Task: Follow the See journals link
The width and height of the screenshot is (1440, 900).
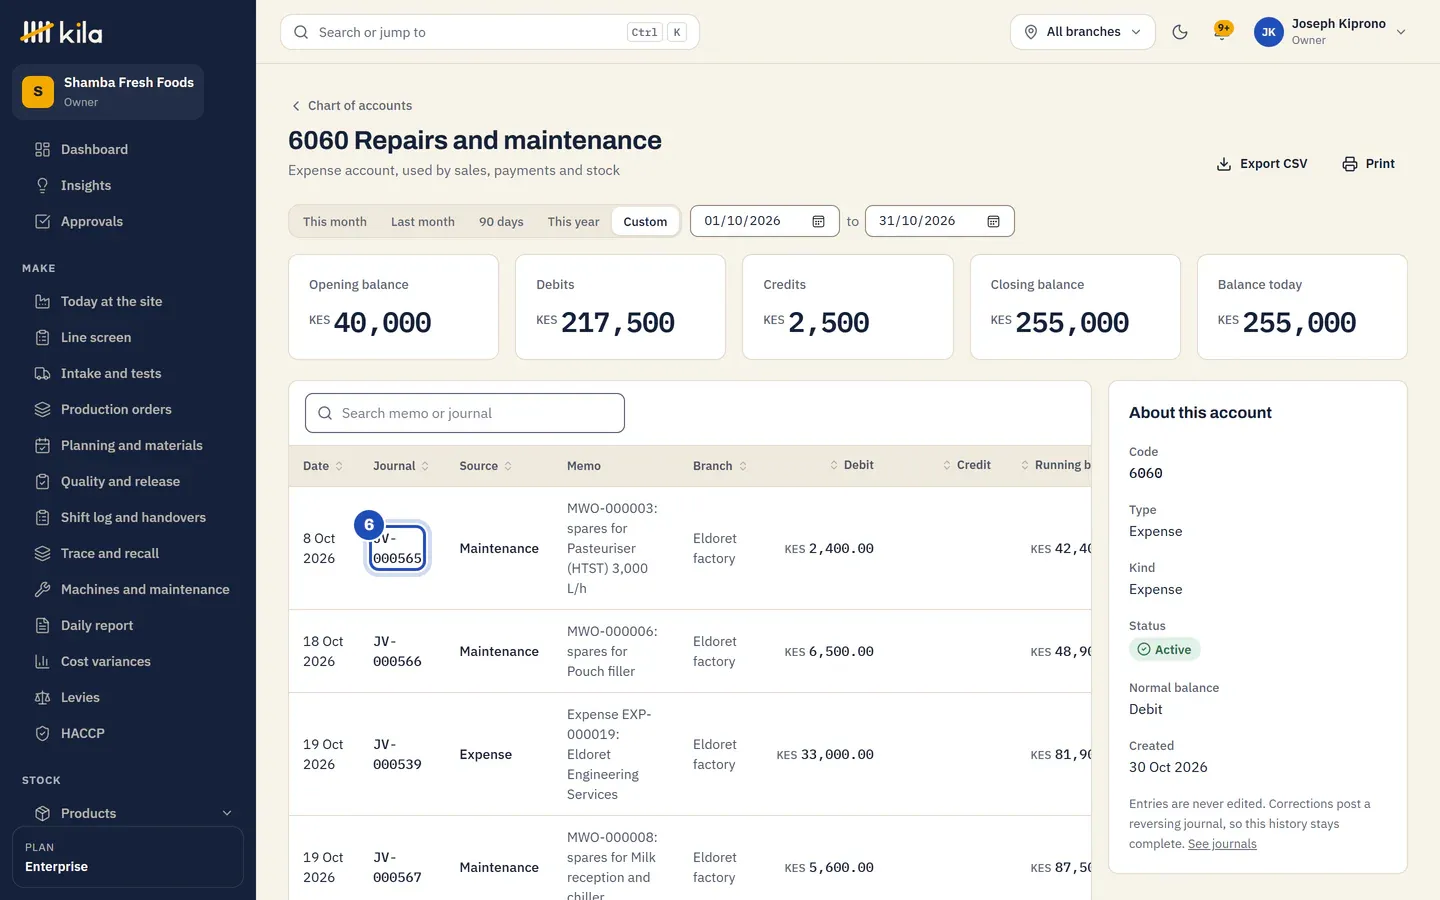Action: pos(1222,844)
